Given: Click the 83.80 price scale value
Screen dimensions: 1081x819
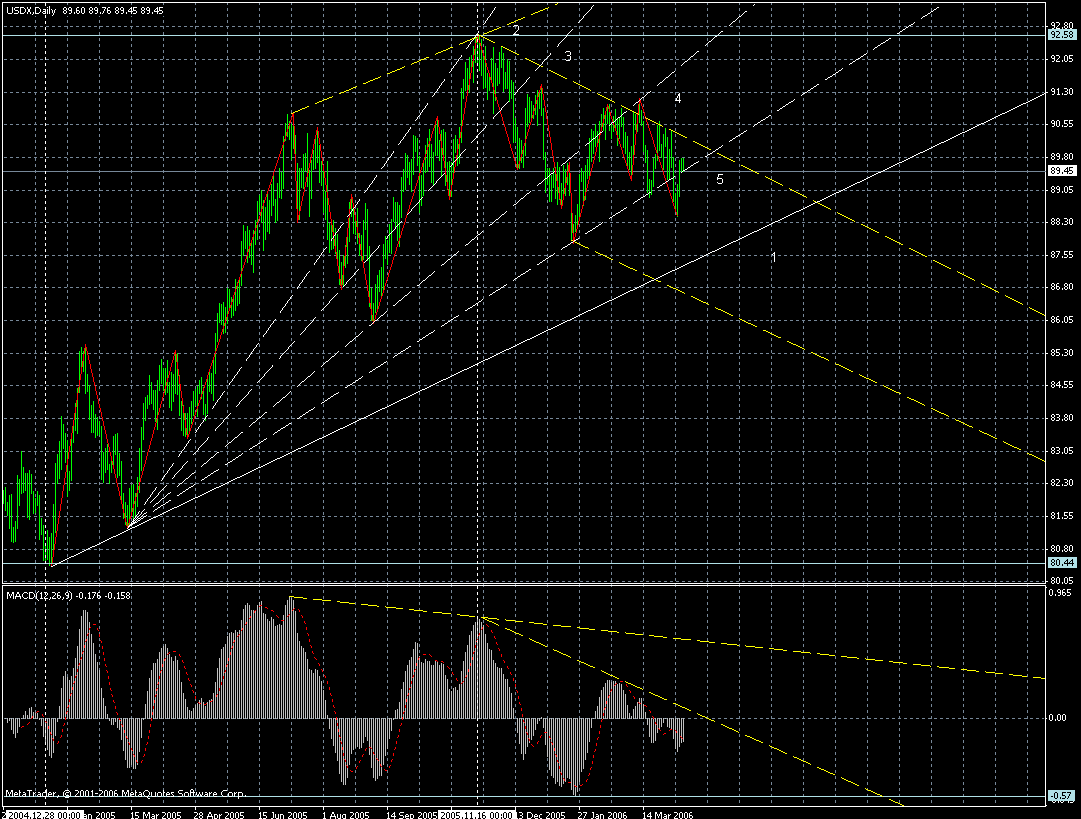Looking at the screenshot, I should tap(1062, 418).
